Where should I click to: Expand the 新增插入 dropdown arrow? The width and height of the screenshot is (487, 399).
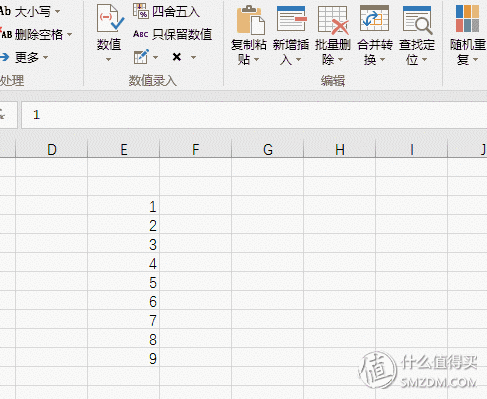click(298, 60)
